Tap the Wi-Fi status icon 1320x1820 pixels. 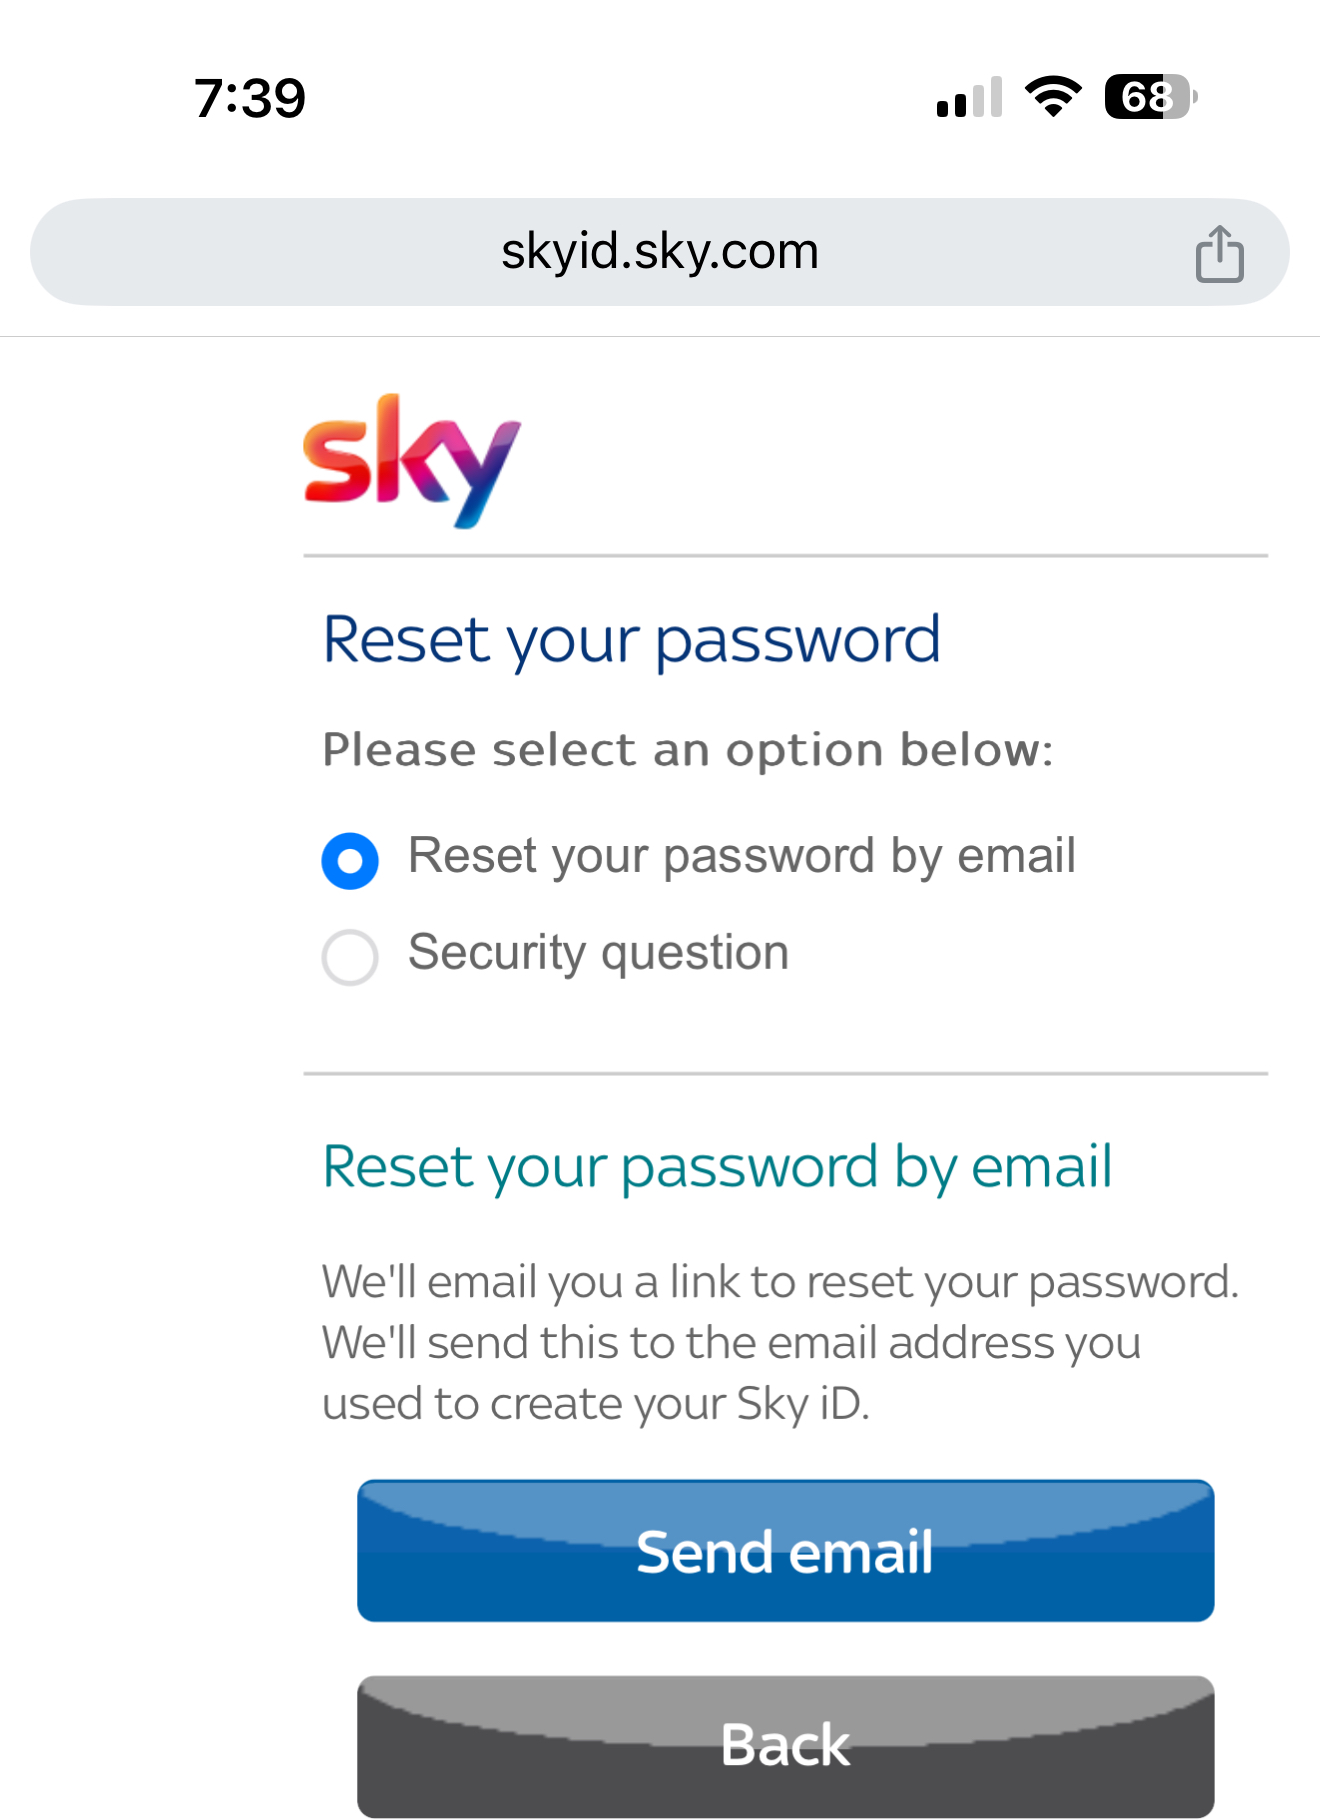1053,97
